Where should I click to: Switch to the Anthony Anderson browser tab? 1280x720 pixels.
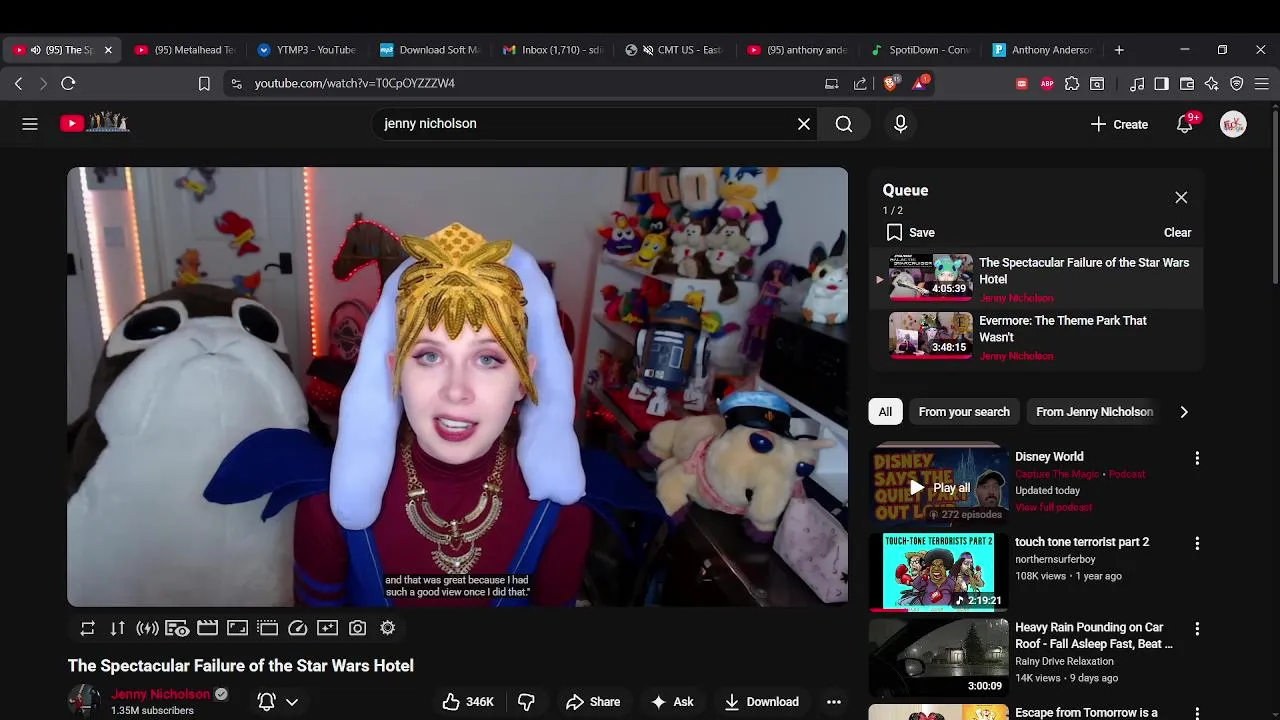pos(1043,50)
